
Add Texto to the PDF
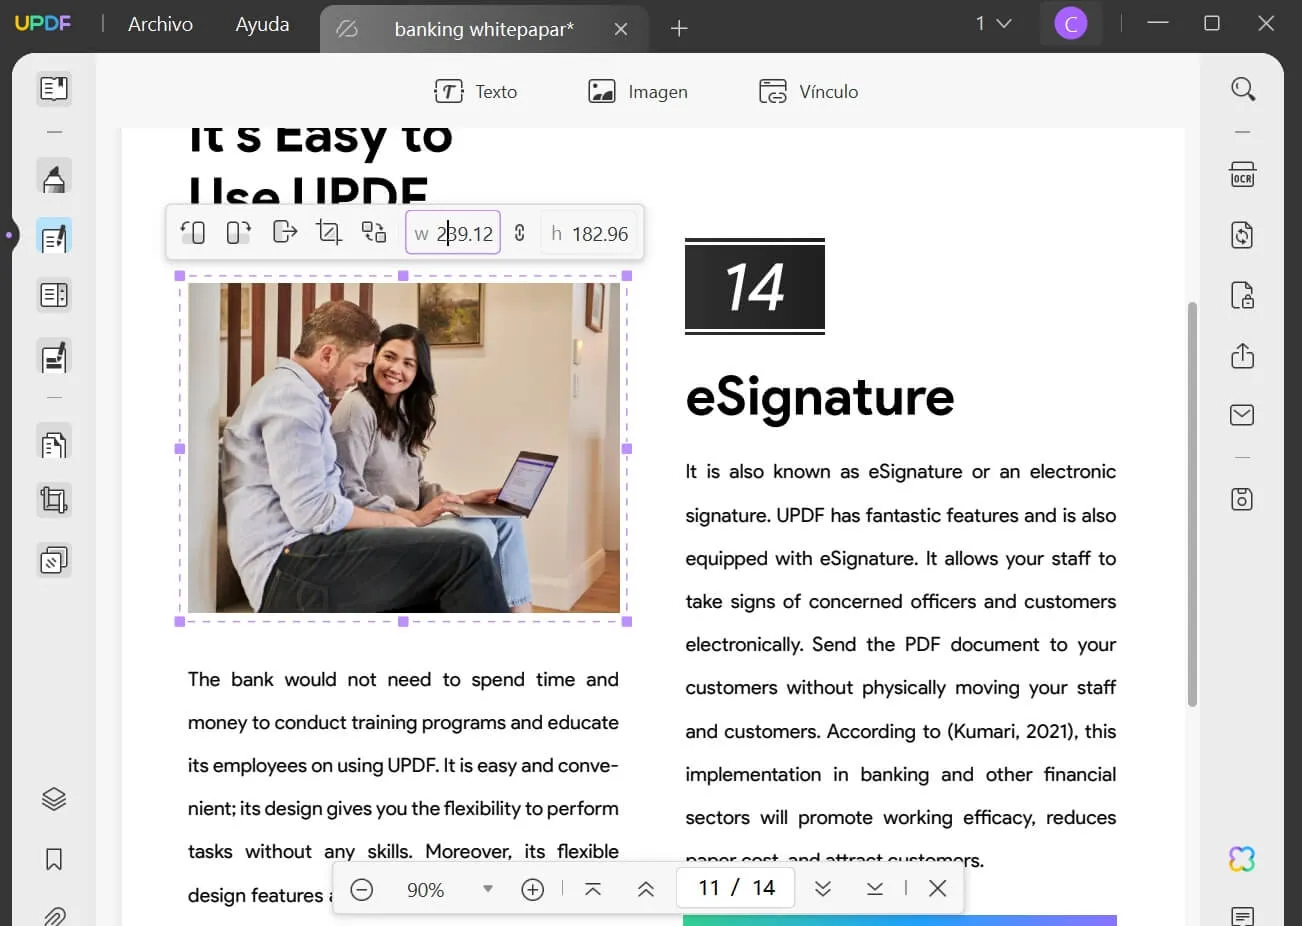pyautogui.click(x=475, y=92)
